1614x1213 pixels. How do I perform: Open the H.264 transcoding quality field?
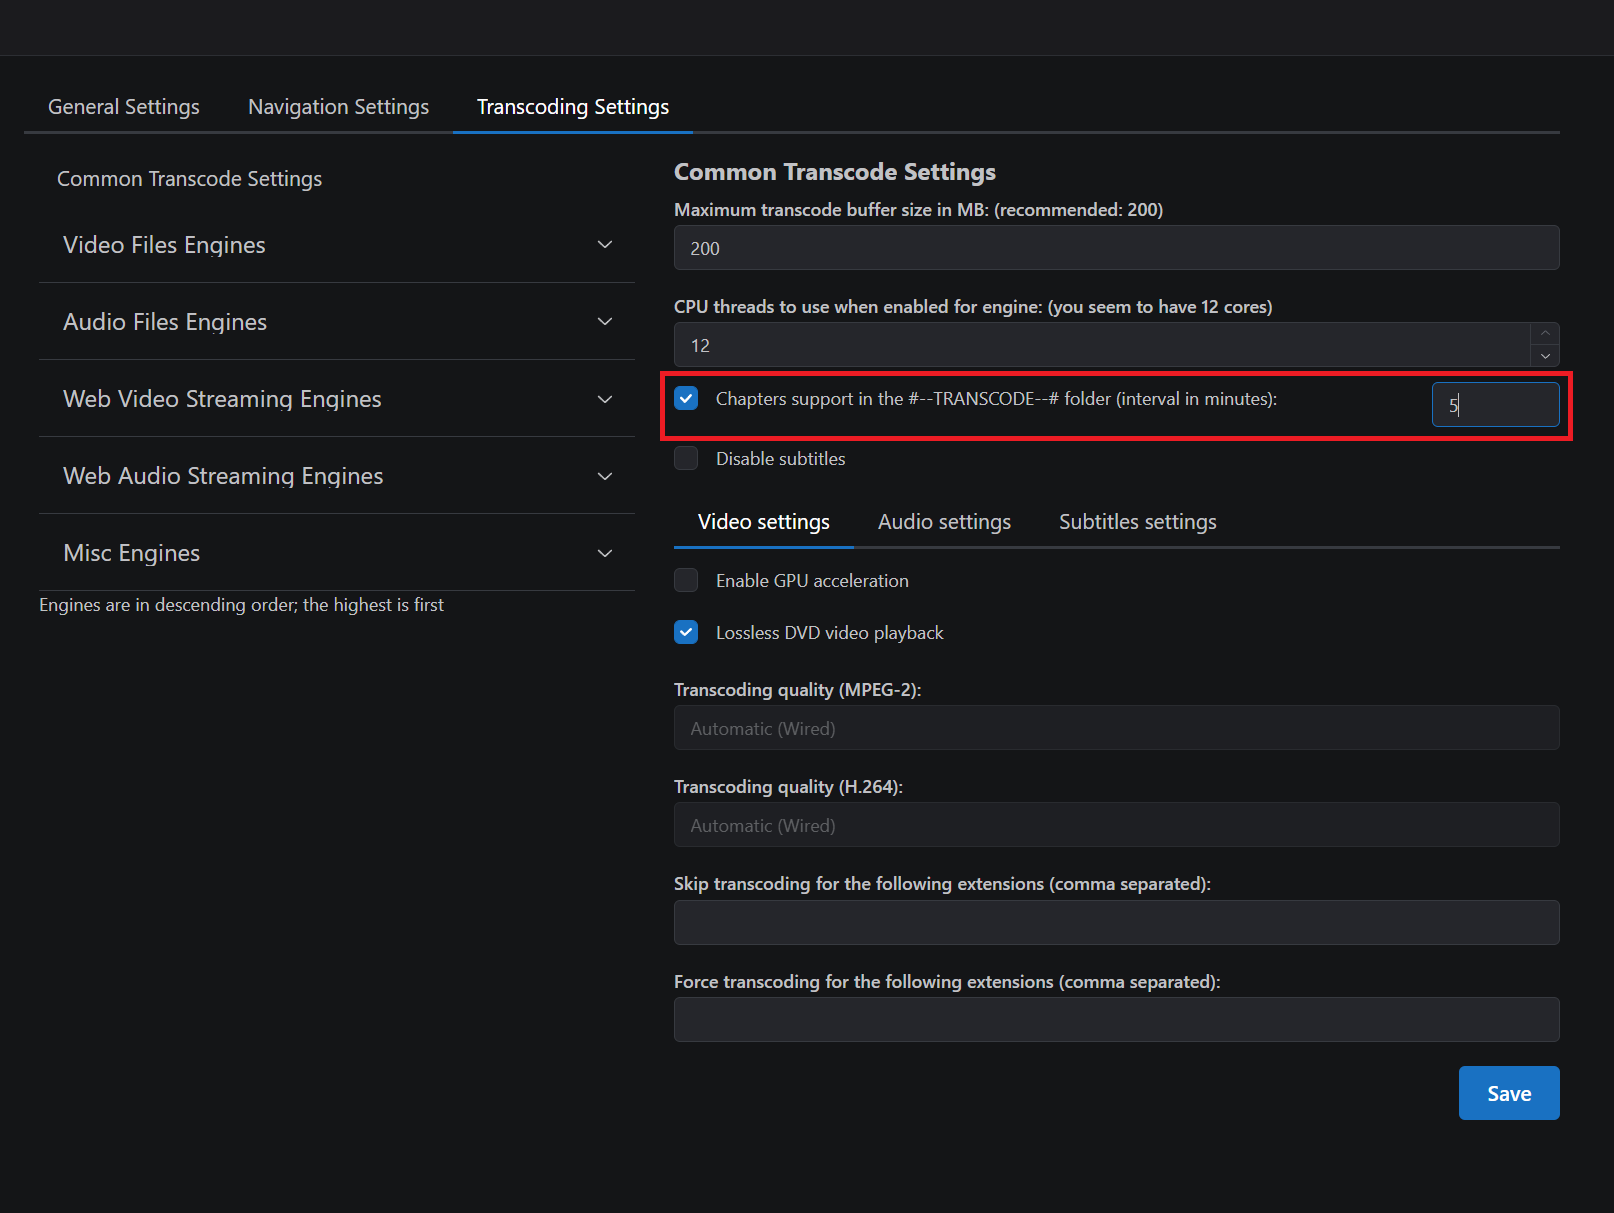(1116, 825)
